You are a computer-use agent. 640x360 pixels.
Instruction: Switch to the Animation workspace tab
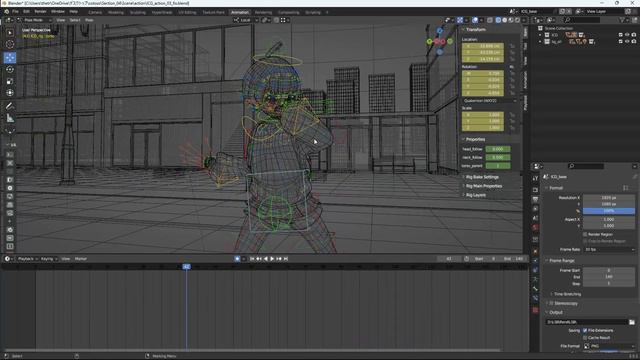coord(240,12)
